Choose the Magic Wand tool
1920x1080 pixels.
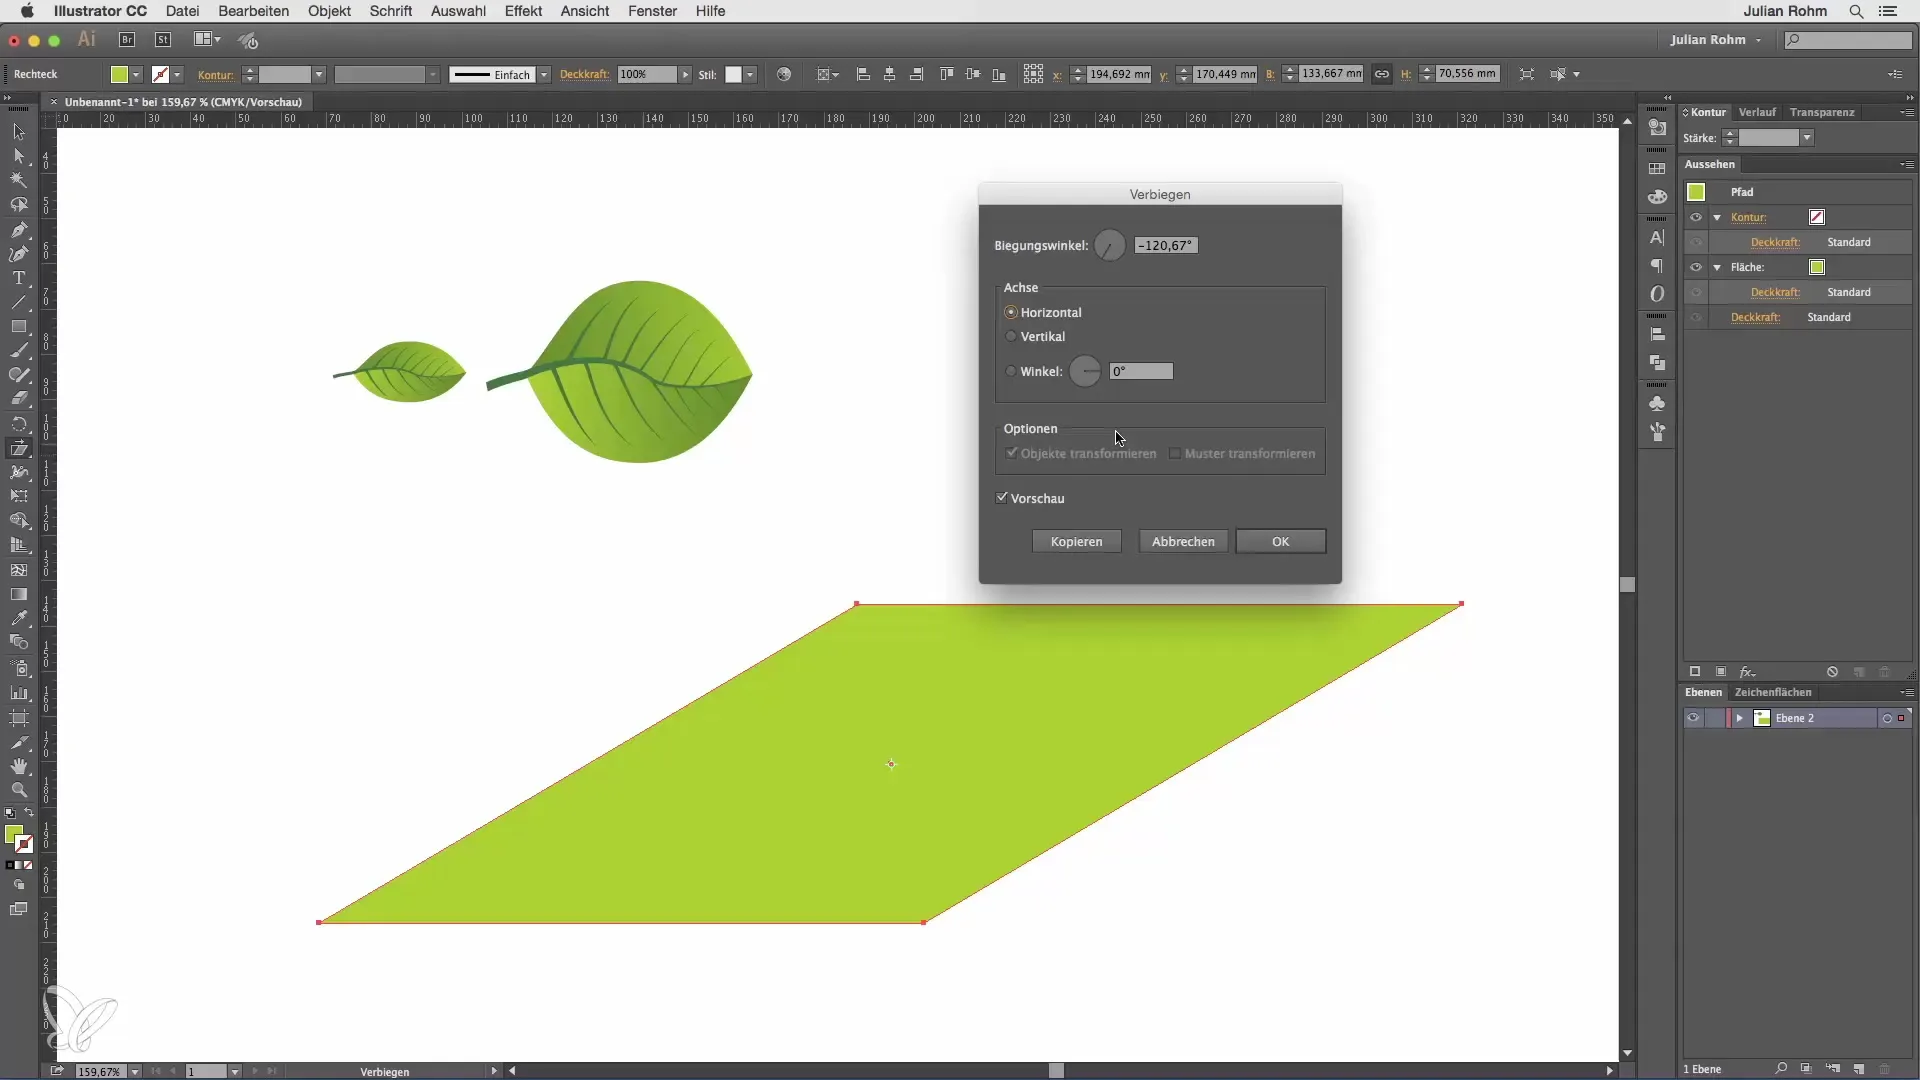pos(18,180)
